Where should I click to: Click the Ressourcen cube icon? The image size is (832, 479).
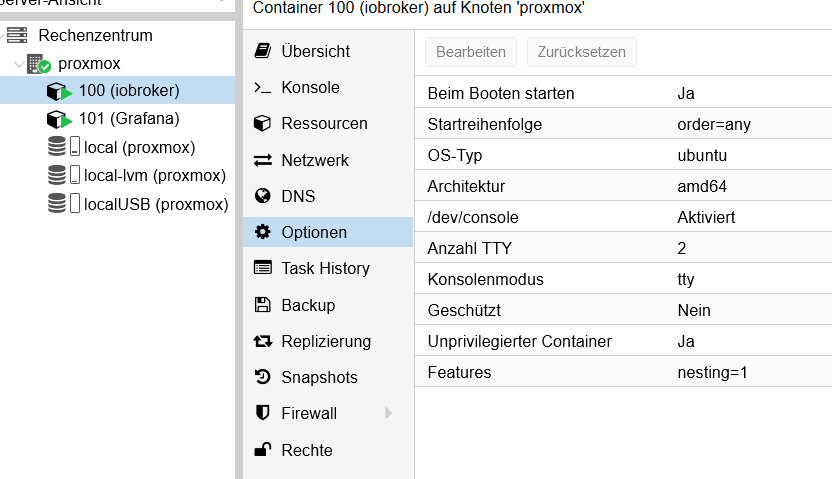263,124
